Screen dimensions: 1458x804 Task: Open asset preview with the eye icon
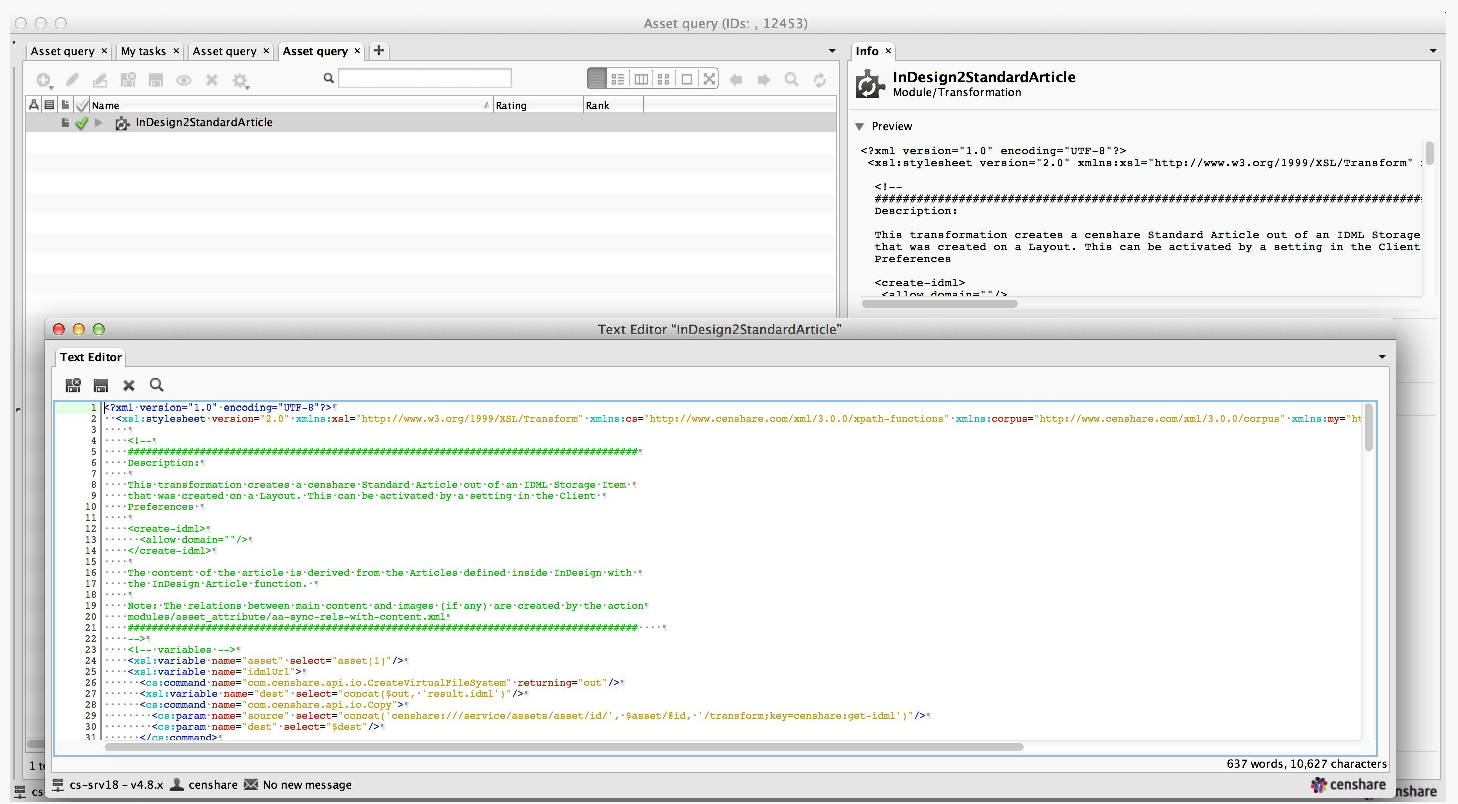(185, 78)
